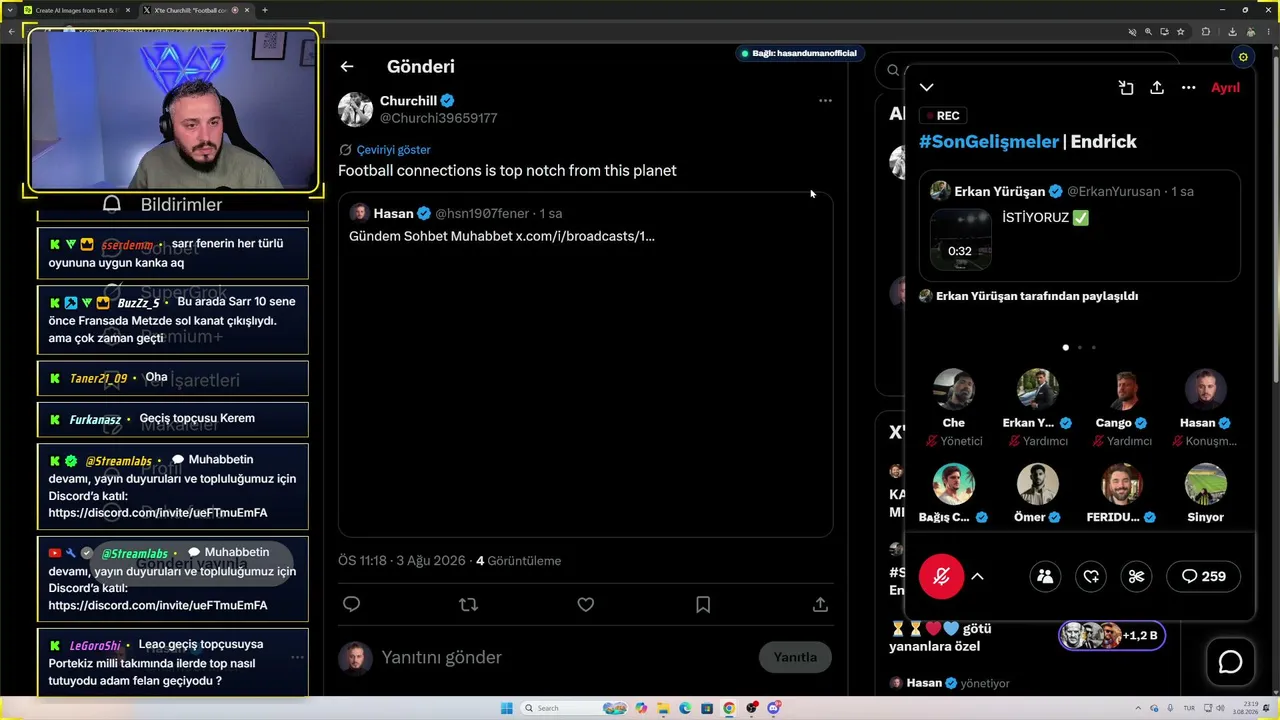The width and height of the screenshot is (1280, 720).
Task: Select Ömer's speaker avatar
Action: tap(1037, 484)
